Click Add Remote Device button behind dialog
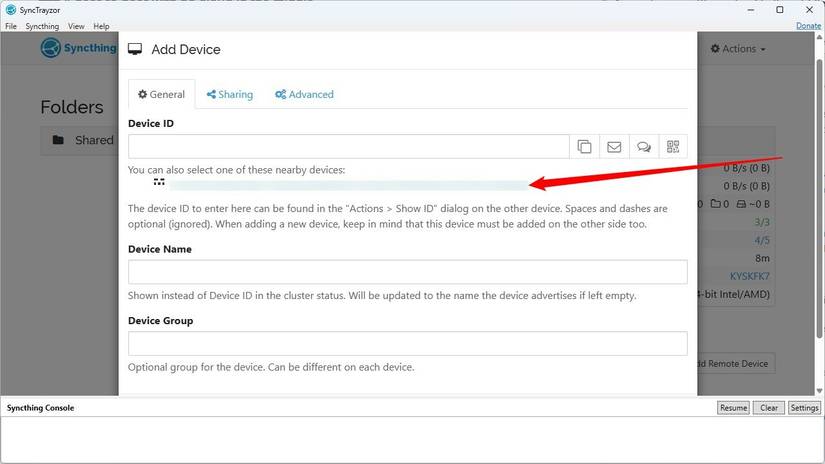Image resolution: width=825 pixels, height=464 pixels. click(x=736, y=364)
